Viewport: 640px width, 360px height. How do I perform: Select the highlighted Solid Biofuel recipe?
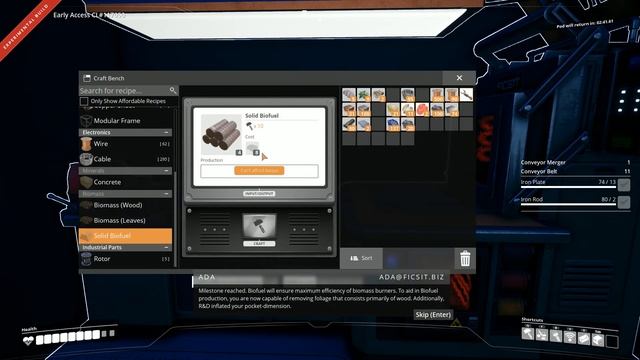[125, 236]
